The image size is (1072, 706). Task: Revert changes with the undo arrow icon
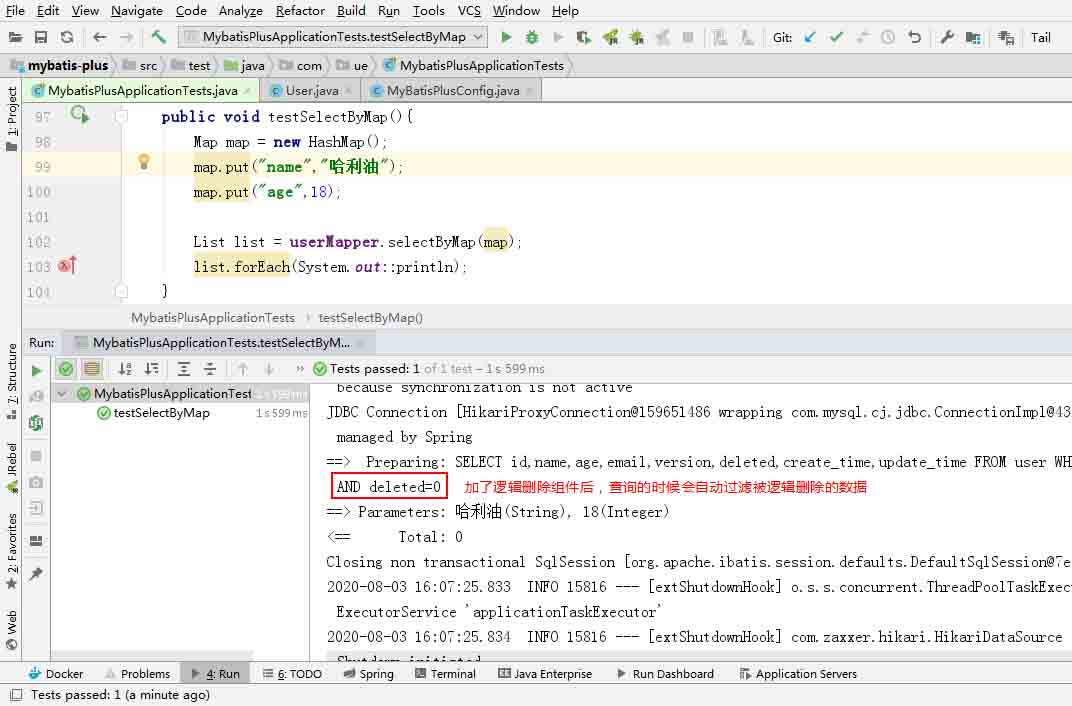click(914, 37)
